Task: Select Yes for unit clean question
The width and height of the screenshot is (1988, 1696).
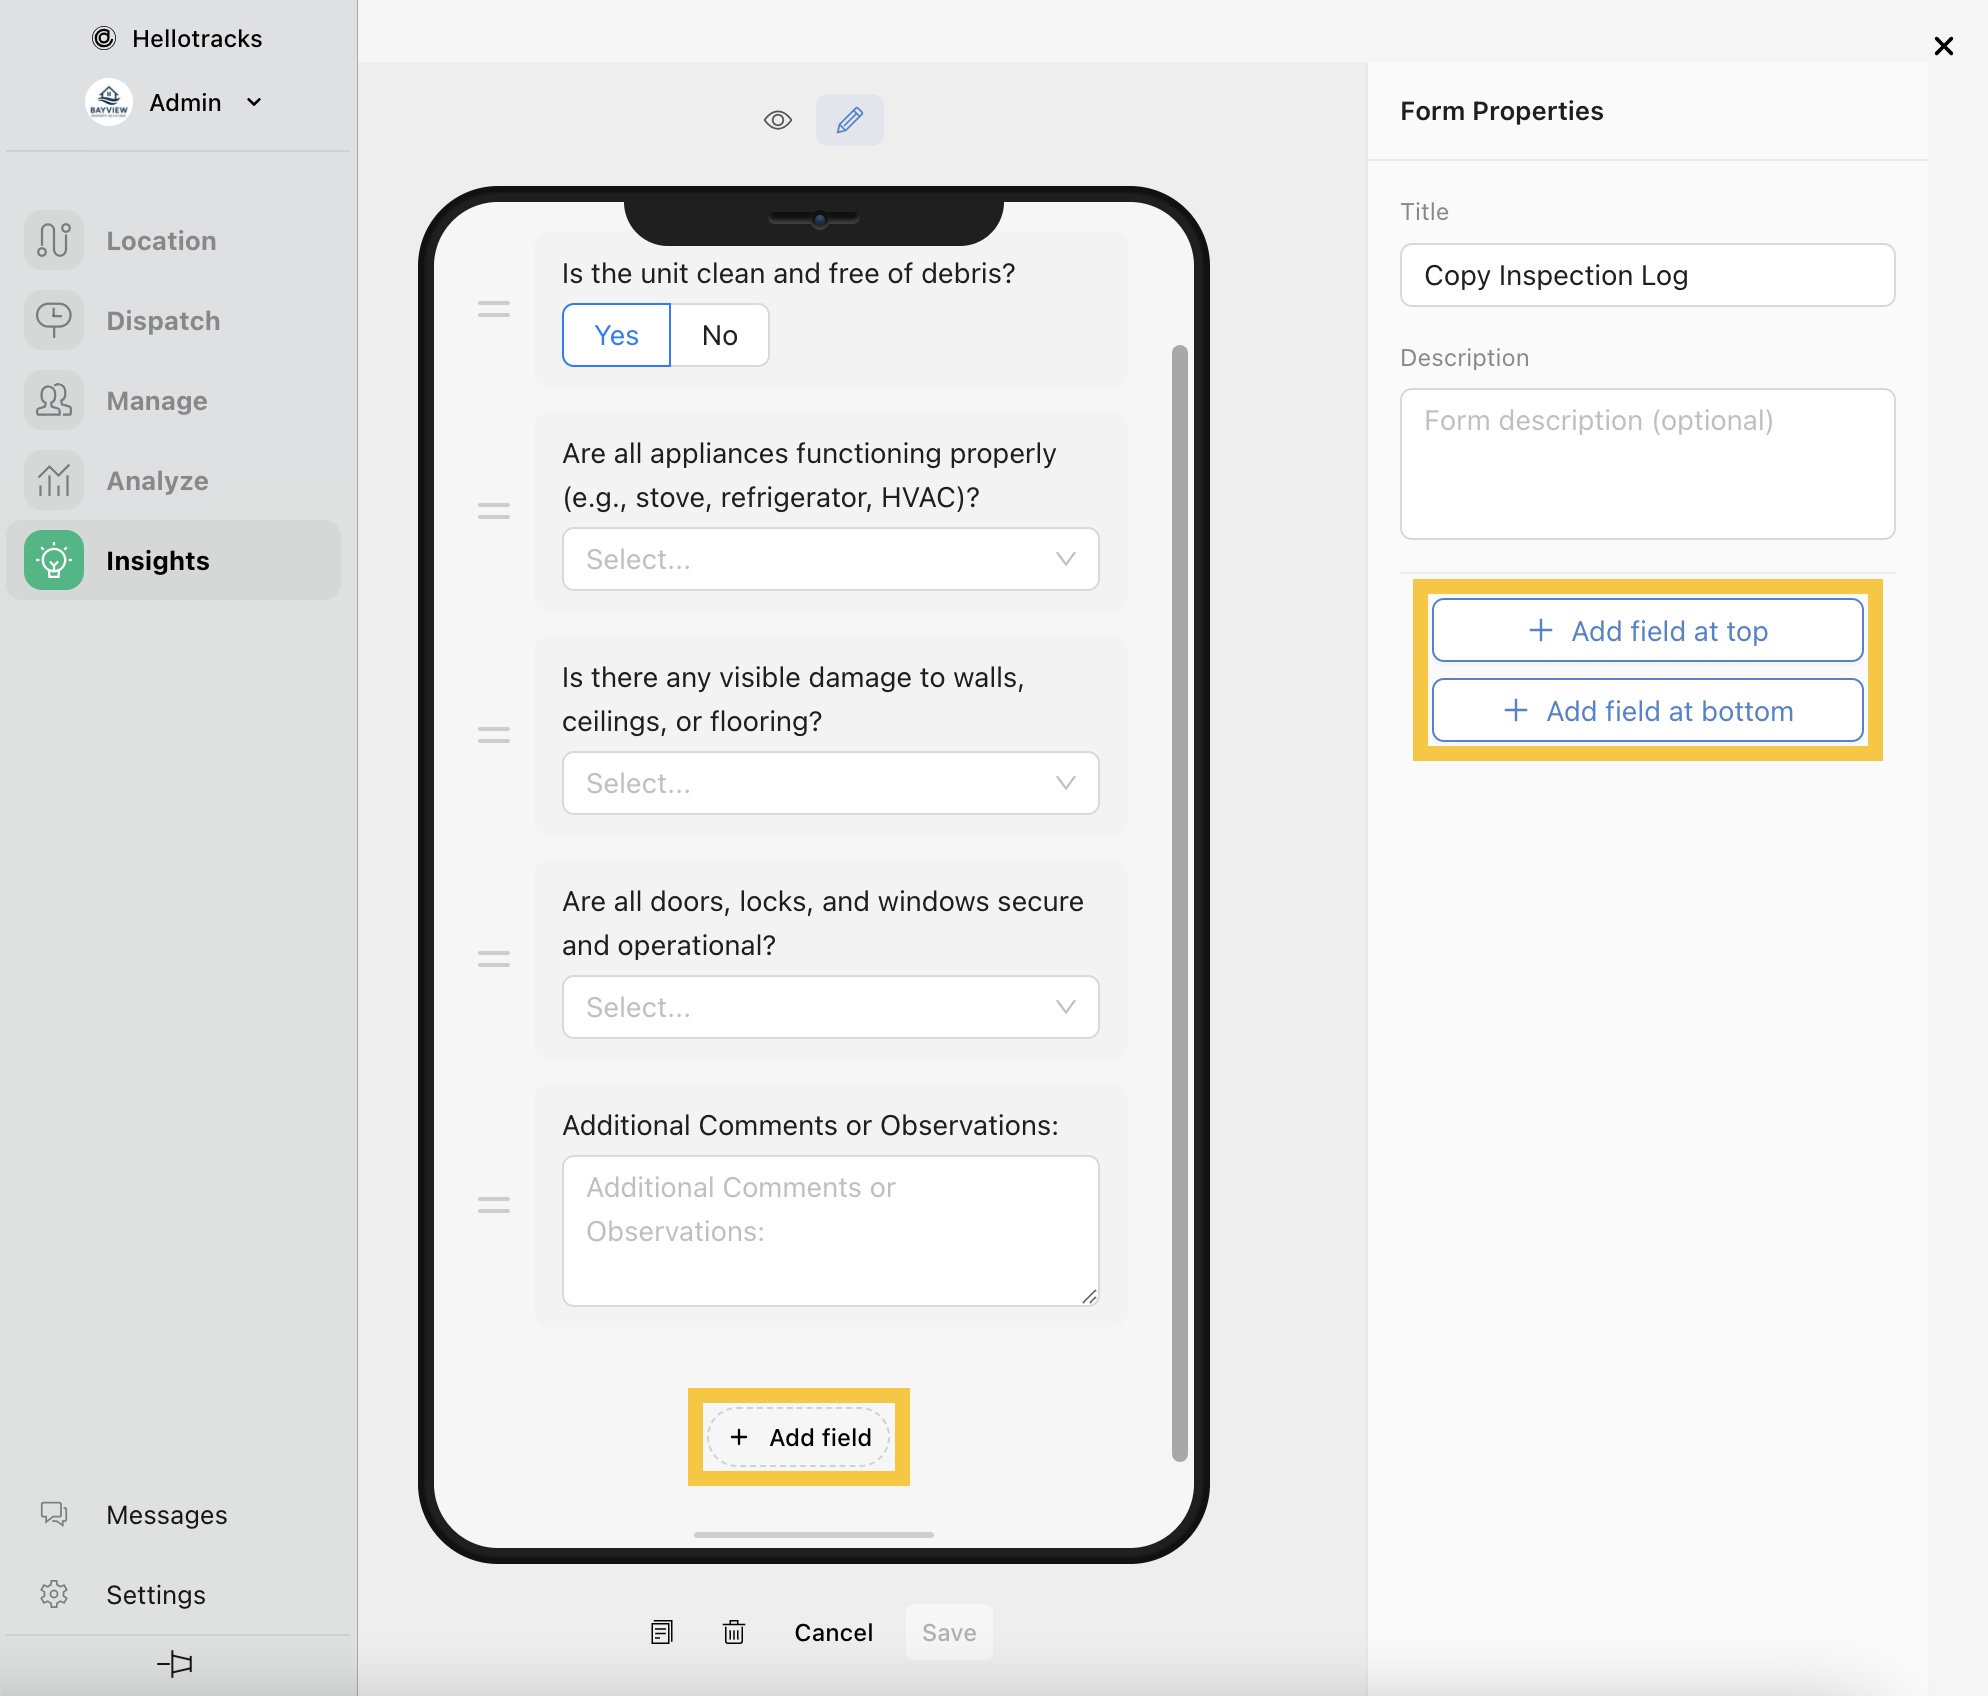Action: (616, 335)
